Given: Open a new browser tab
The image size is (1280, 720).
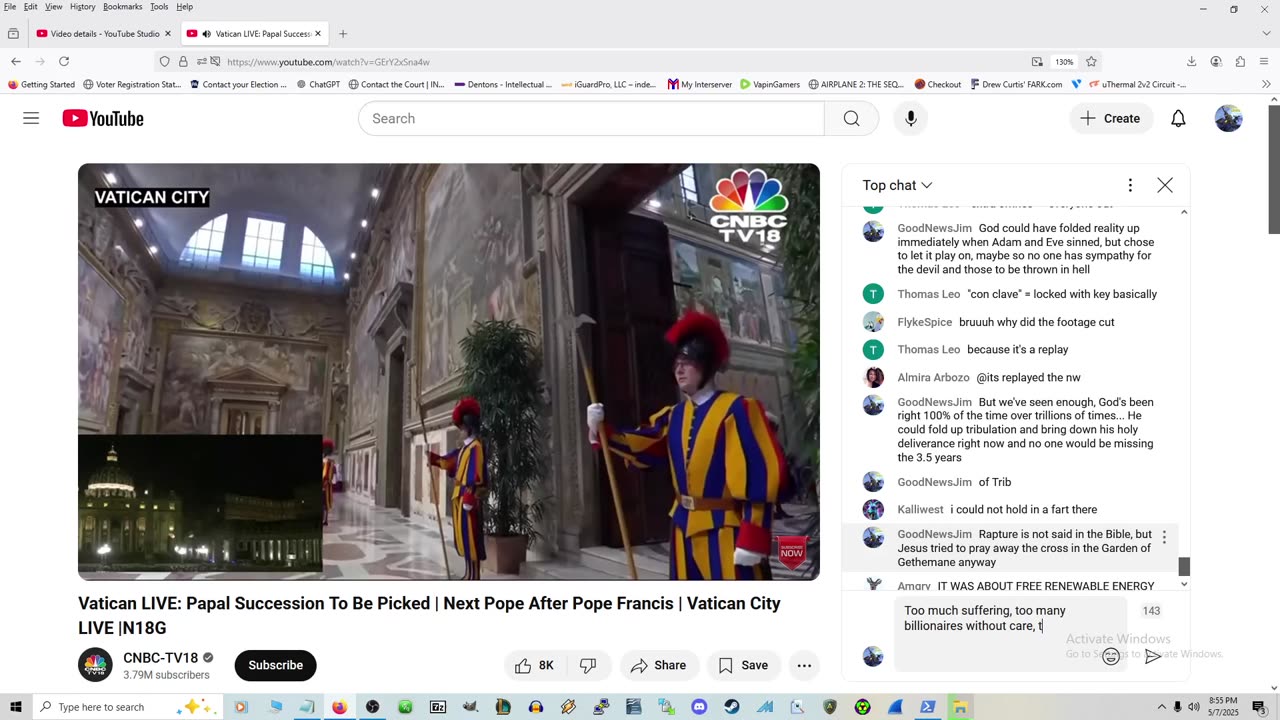Looking at the screenshot, I should point(343,34).
